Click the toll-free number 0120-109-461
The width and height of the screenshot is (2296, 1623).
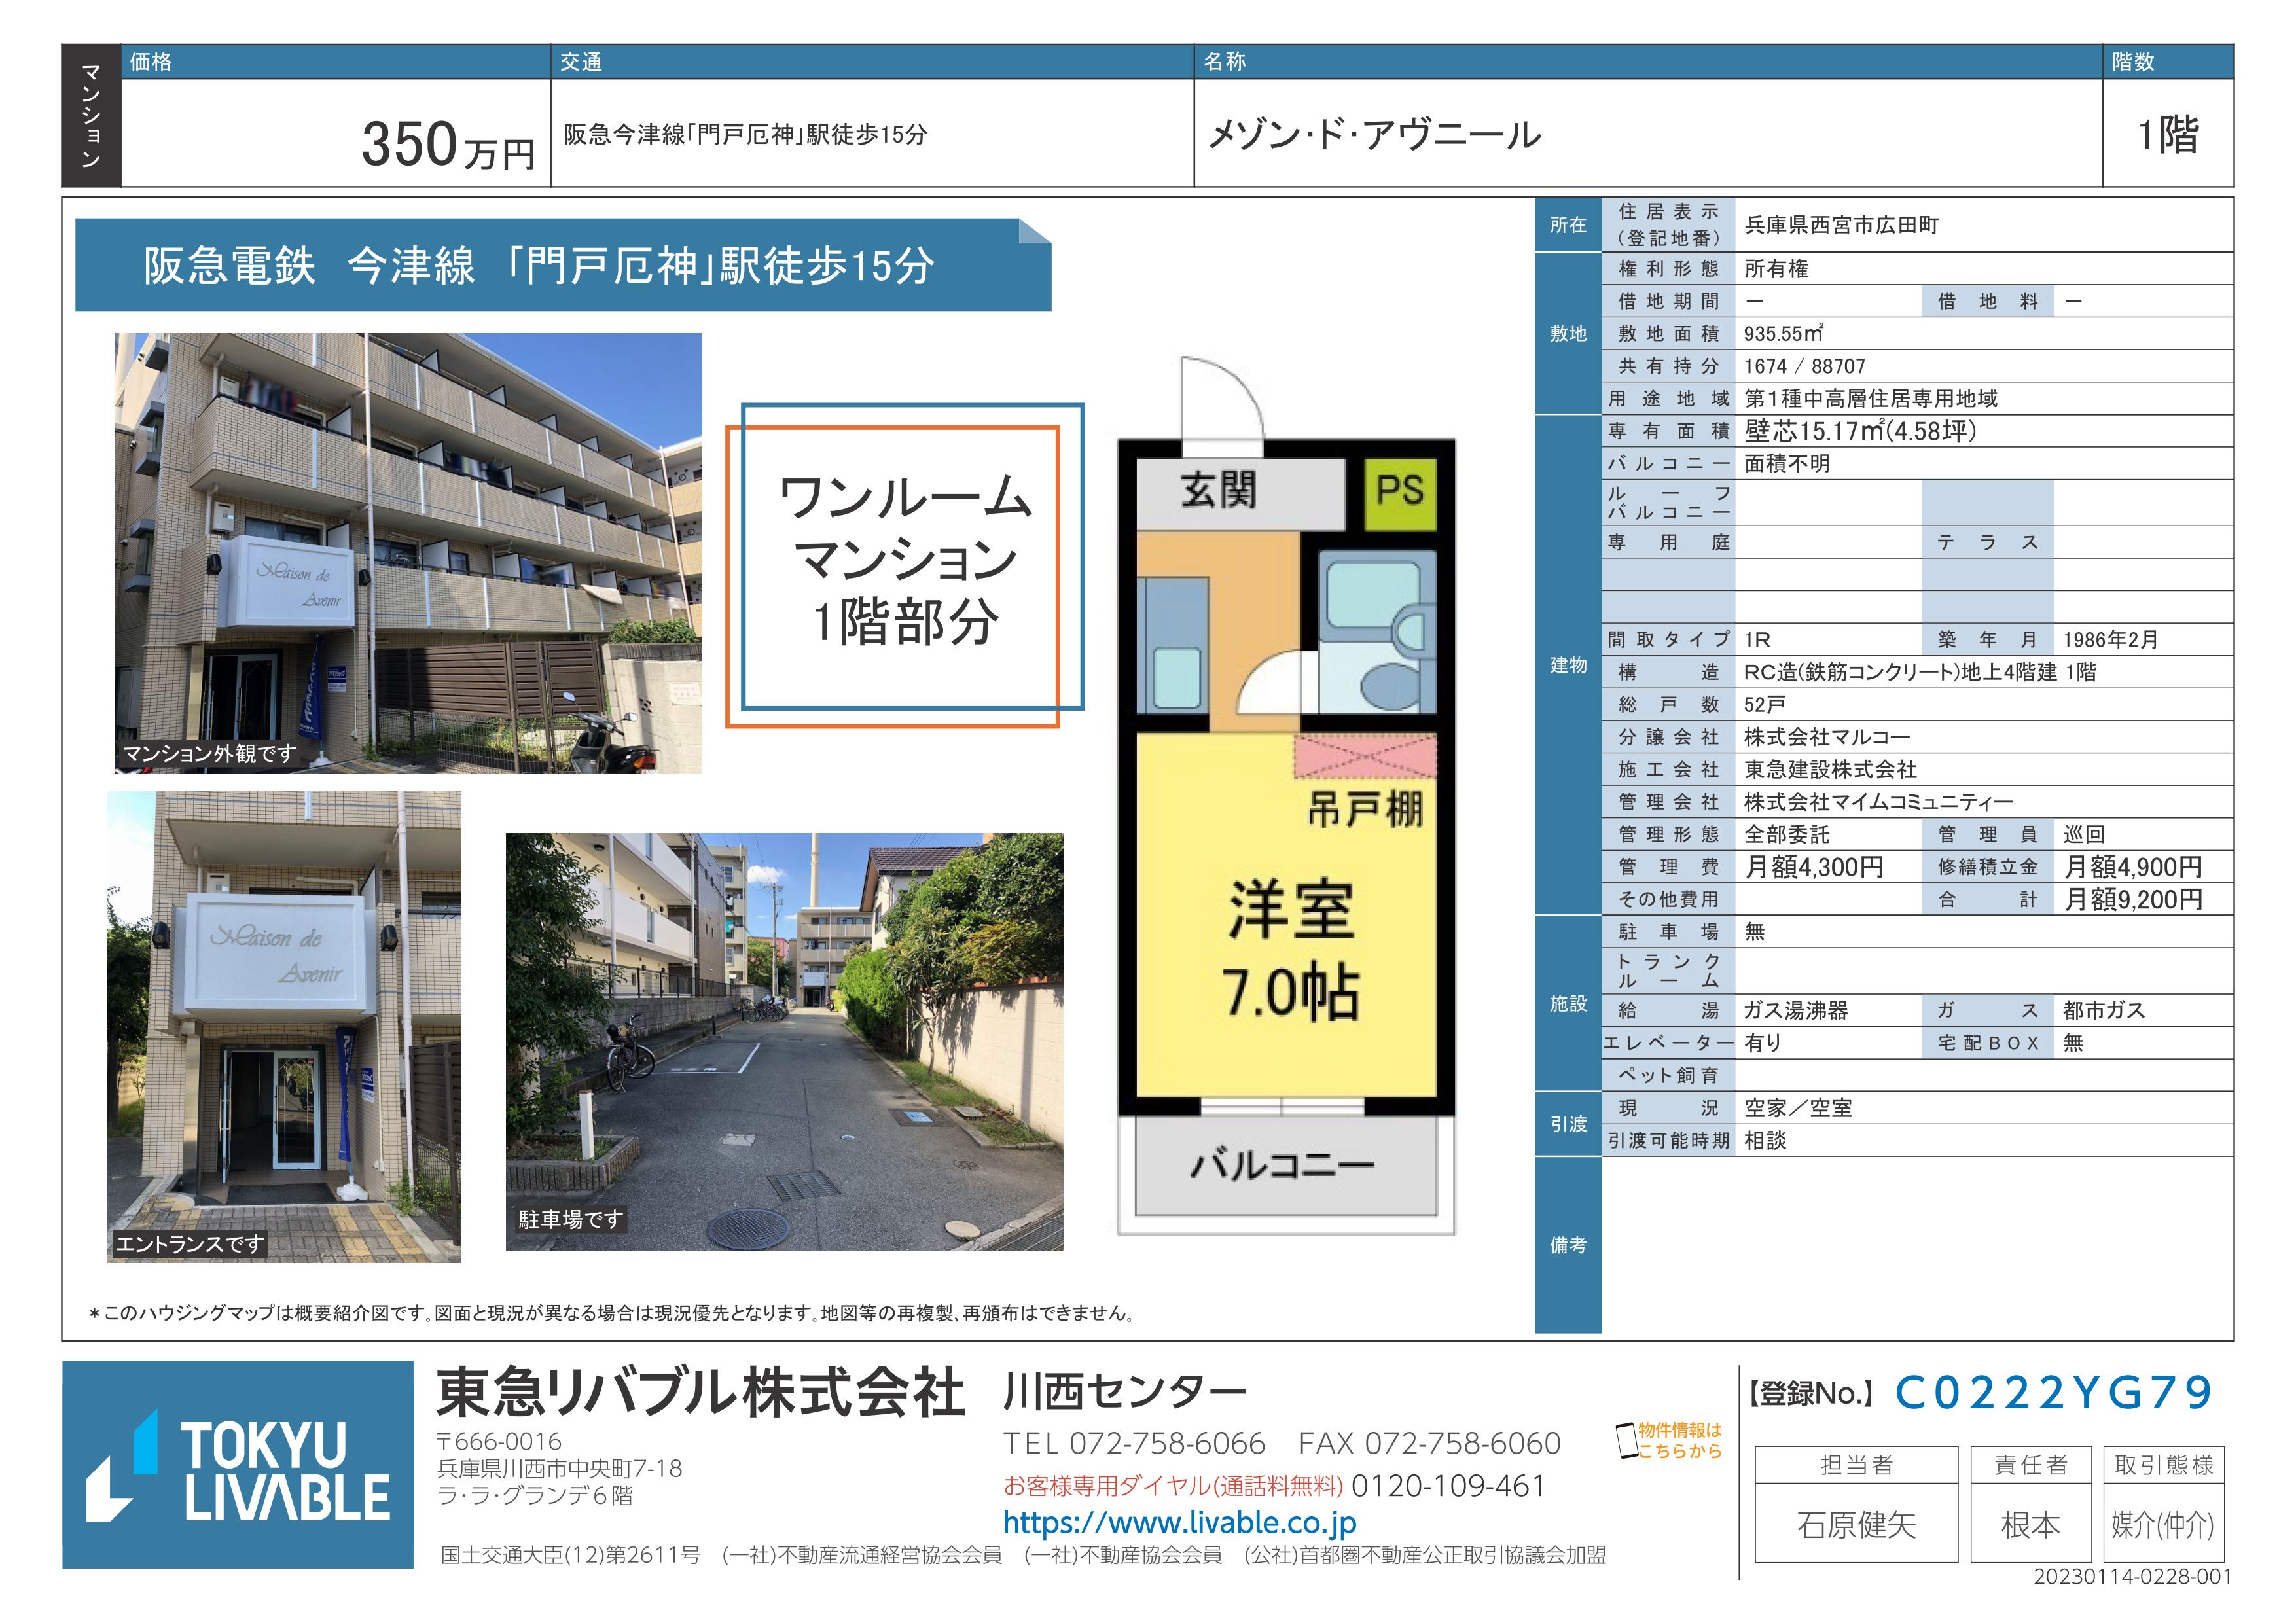coord(1448,1486)
